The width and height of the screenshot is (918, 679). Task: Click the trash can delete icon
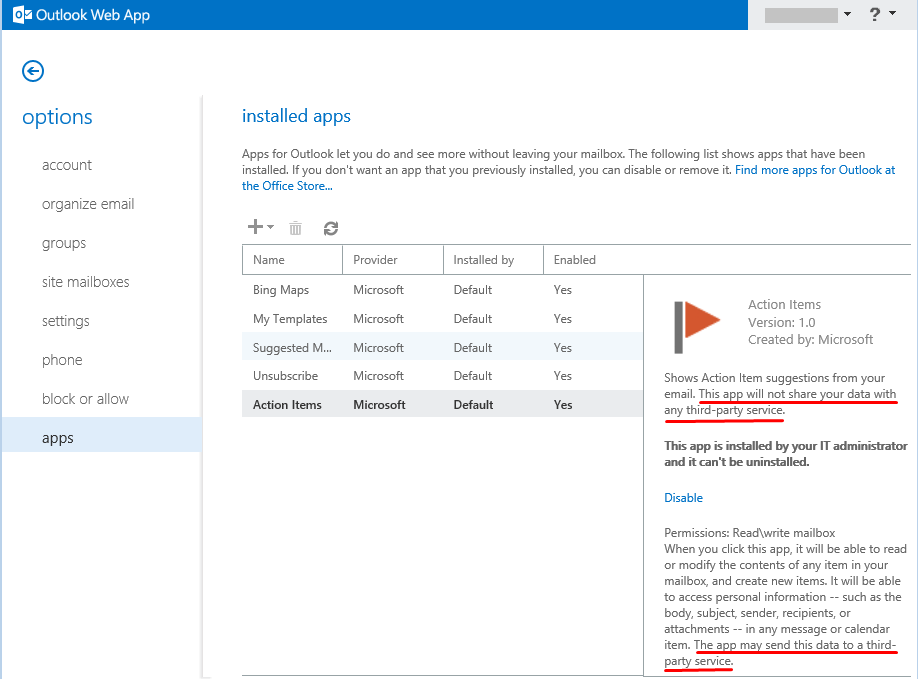[x=295, y=228]
